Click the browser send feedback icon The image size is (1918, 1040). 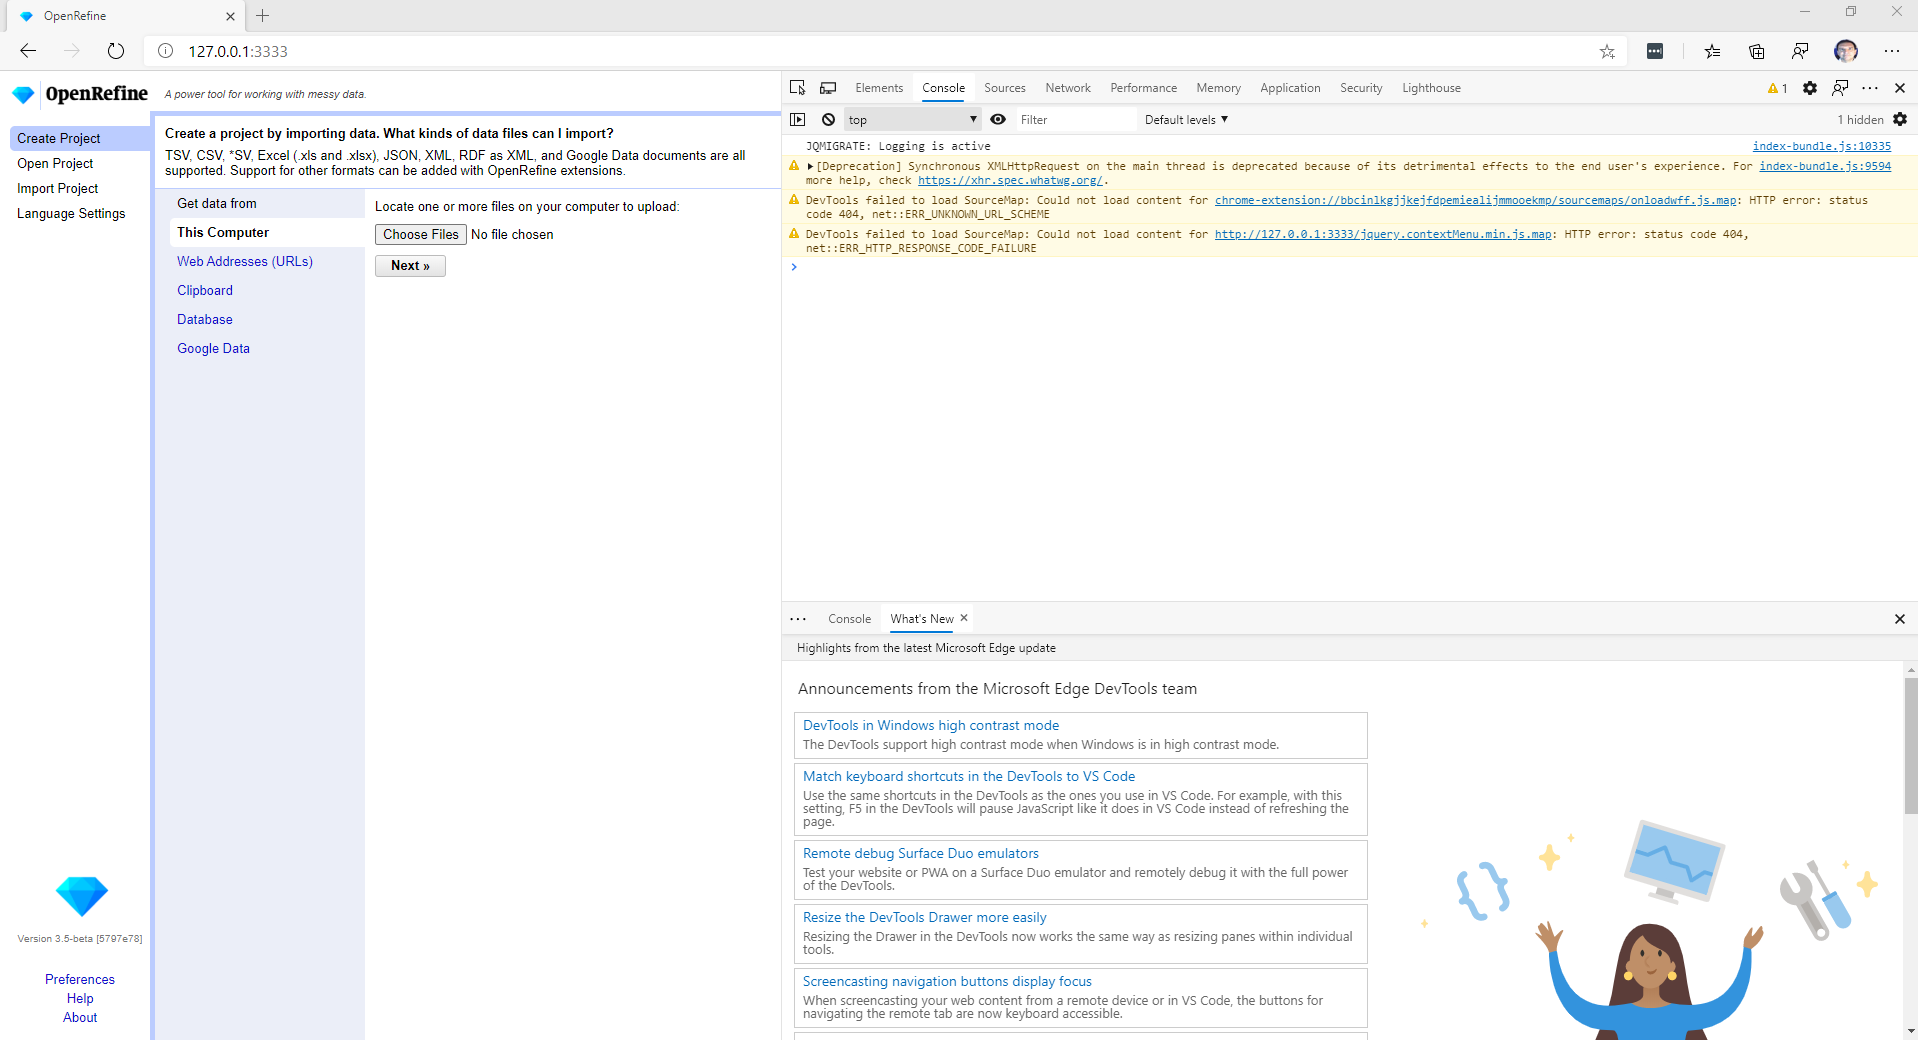pyautogui.click(x=1800, y=51)
